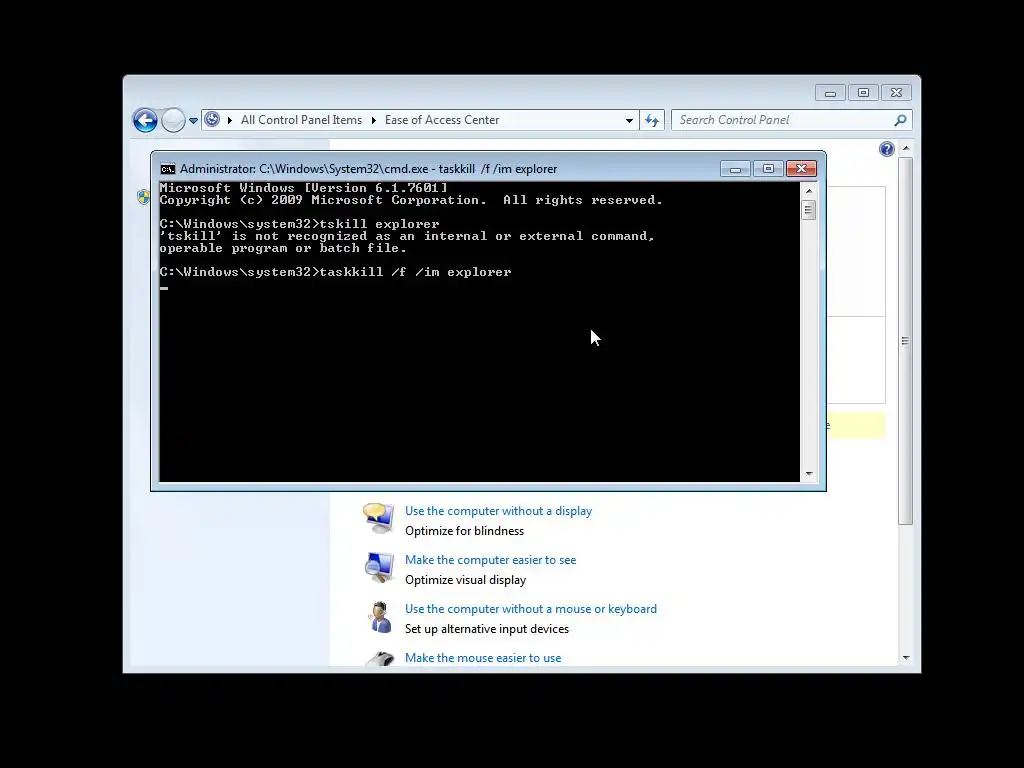Refresh the Control Panel address bar
1024x768 pixels.
[652, 120]
